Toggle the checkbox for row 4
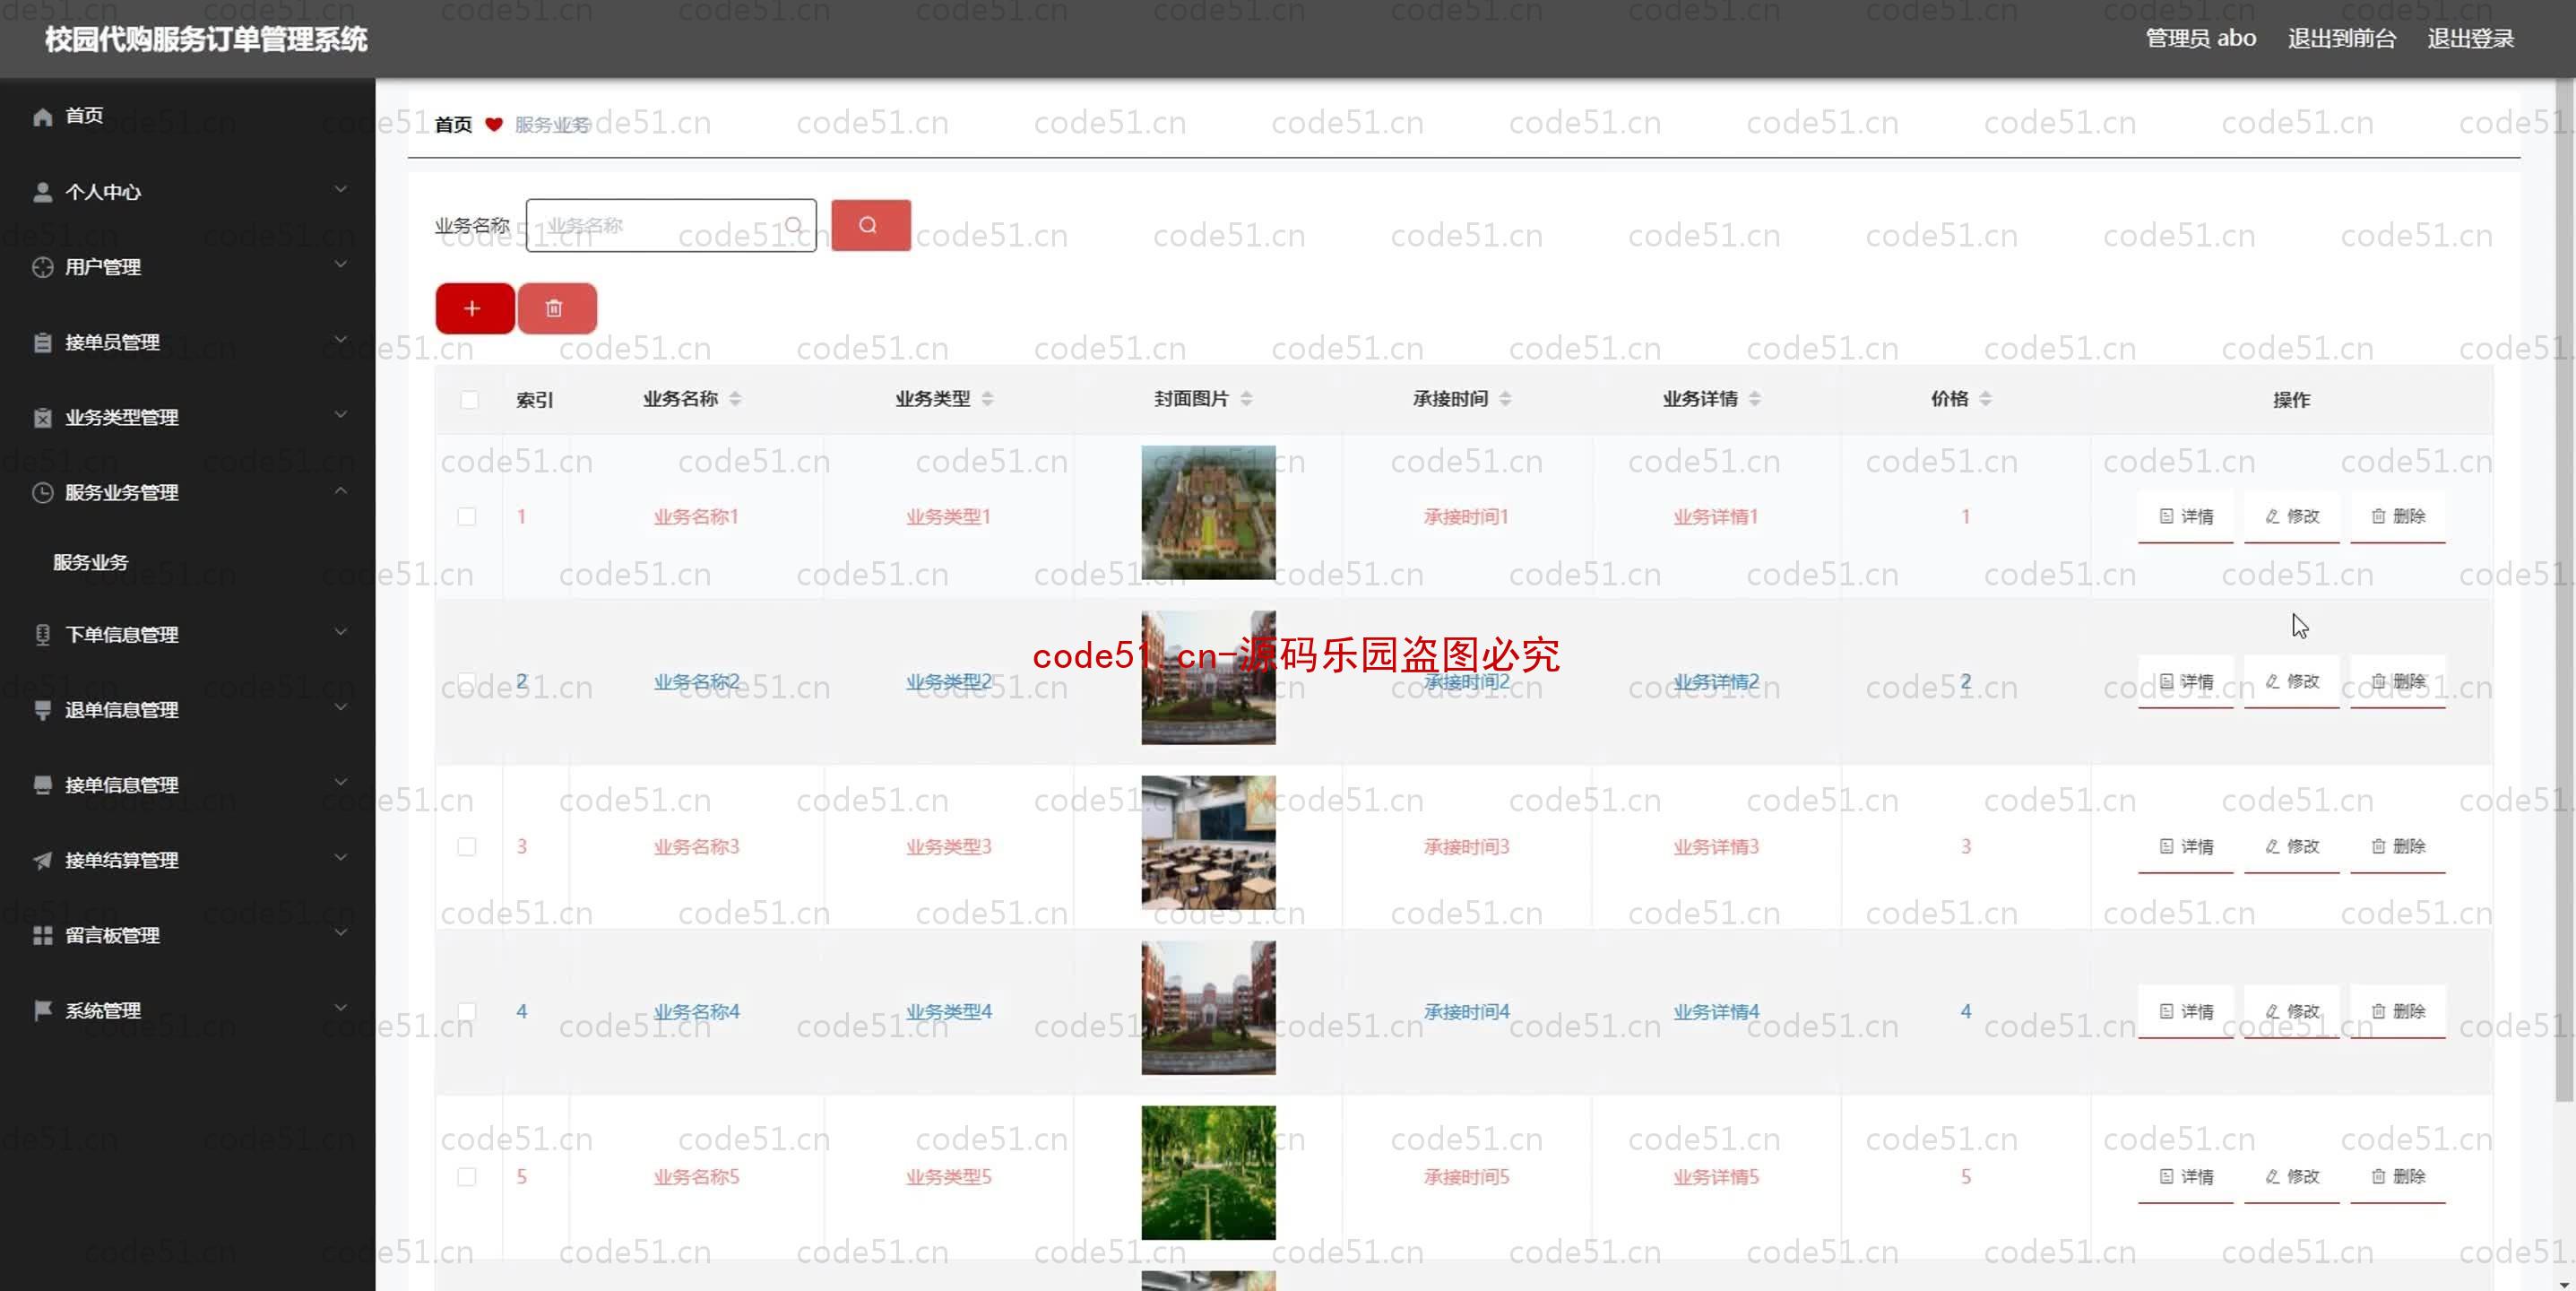 click(x=468, y=1011)
